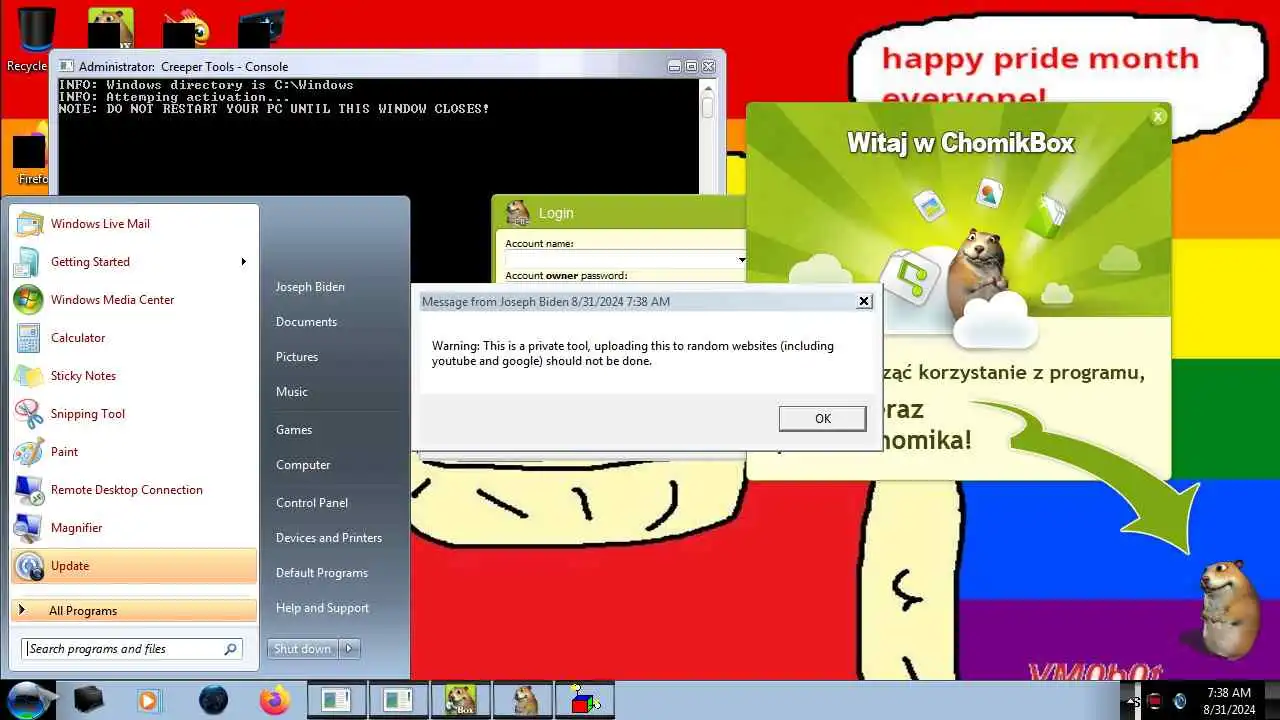This screenshot has width=1280, height=720.
Task: Open Account name dropdown in Login window
Action: (x=741, y=260)
